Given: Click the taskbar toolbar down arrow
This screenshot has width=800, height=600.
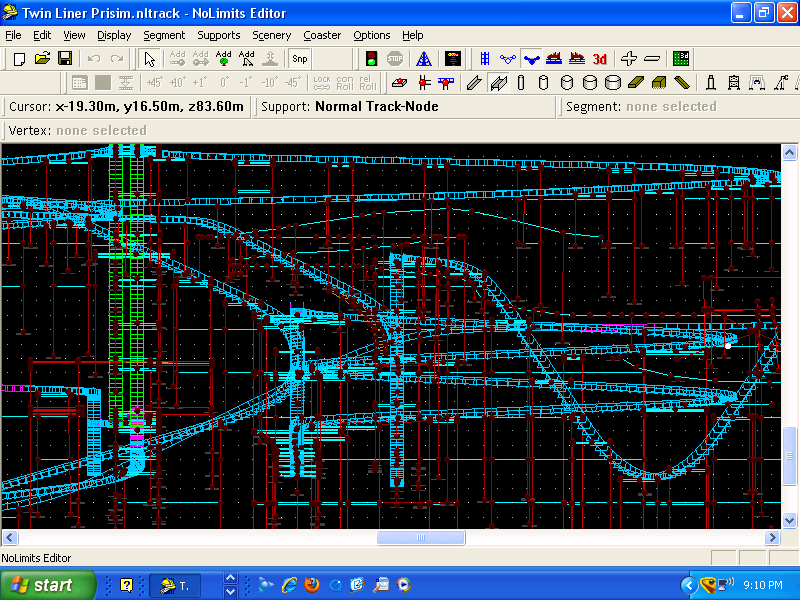Looking at the screenshot, I should (231, 592).
